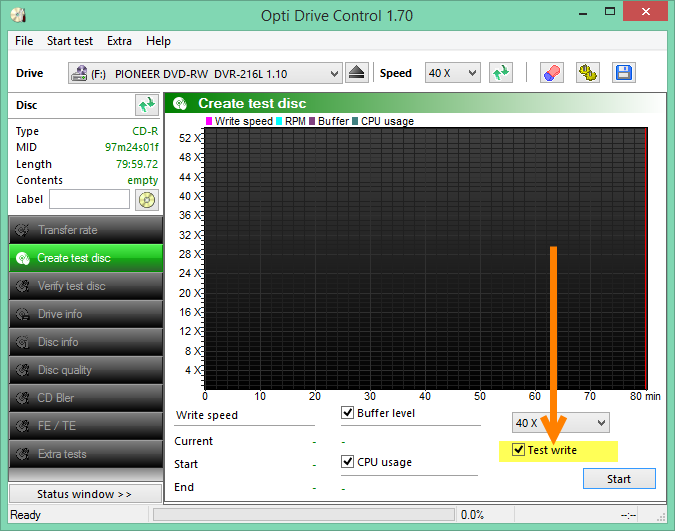Switch to Verify test disc
The image size is (675, 531).
click(86, 286)
